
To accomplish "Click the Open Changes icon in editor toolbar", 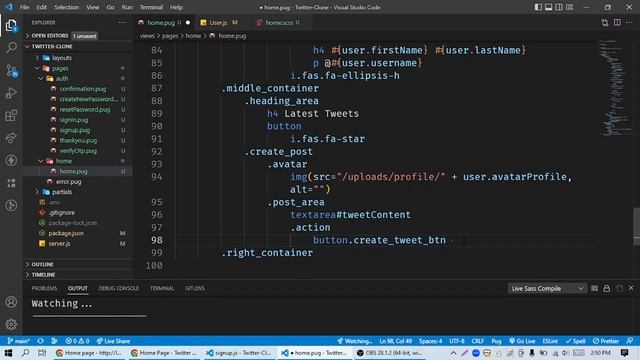I will [x=604, y=22].
